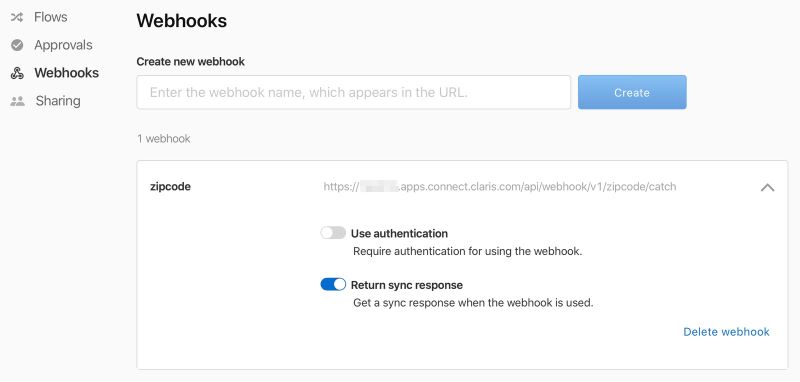The image size is (800, 382).
Task: Click the zipcode webhook URL text
Action: pyautogui.click(x=500, y=187)
